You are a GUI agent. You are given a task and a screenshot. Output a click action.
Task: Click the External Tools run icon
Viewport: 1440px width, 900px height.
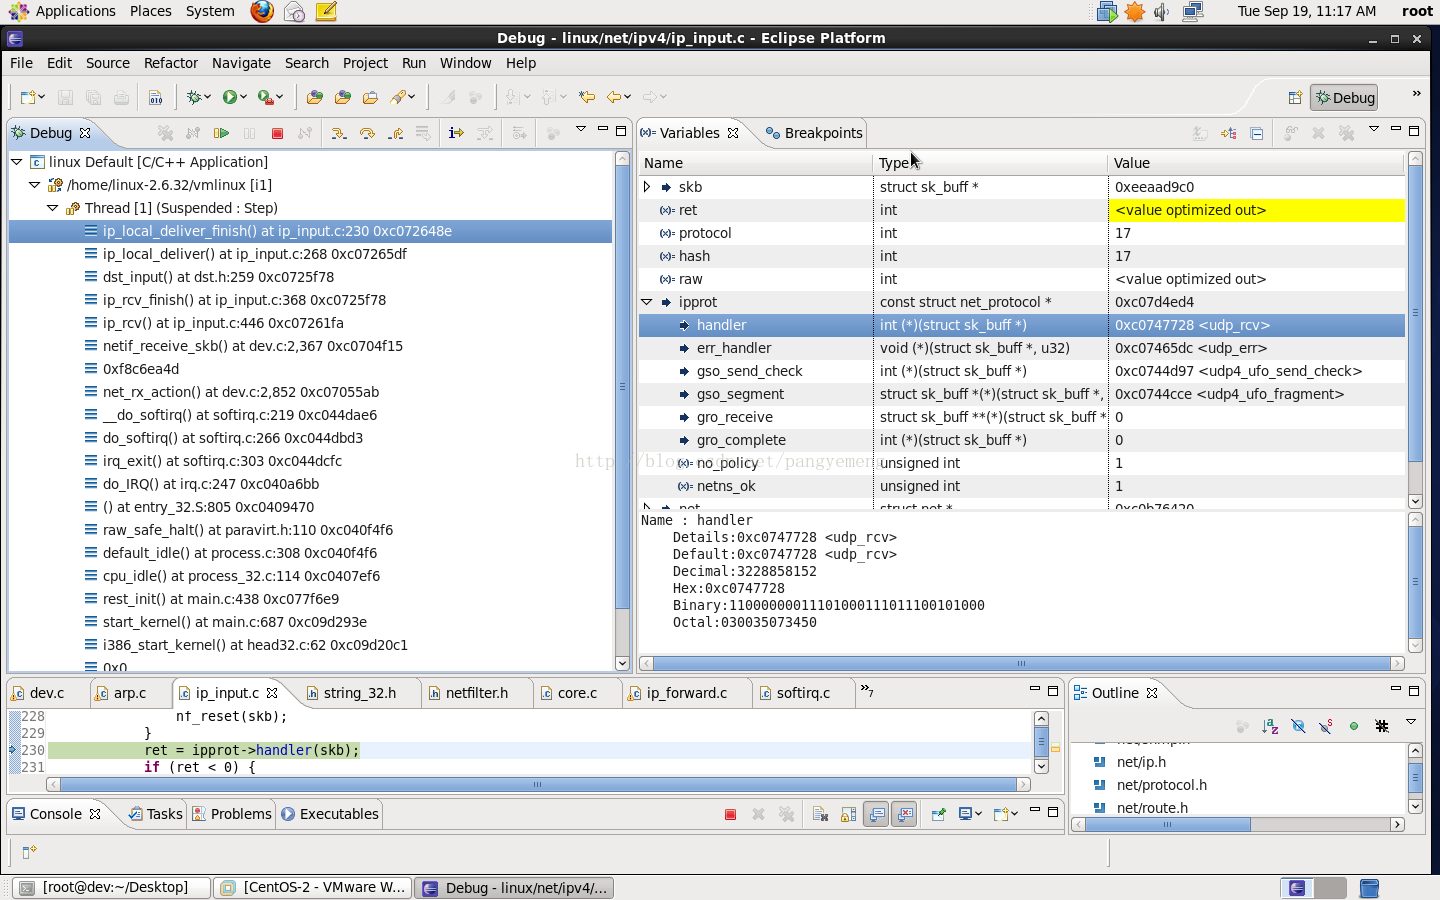[265, 97]
